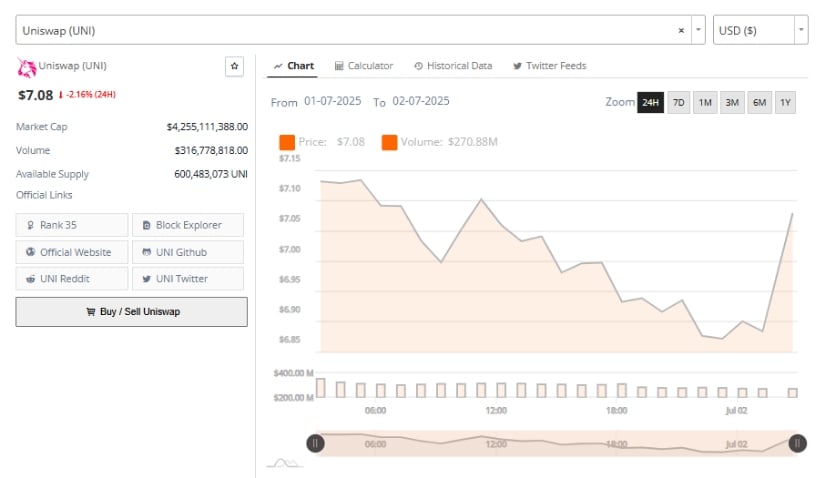Click the Buy / Sell Uniswap button

point(132,312)
